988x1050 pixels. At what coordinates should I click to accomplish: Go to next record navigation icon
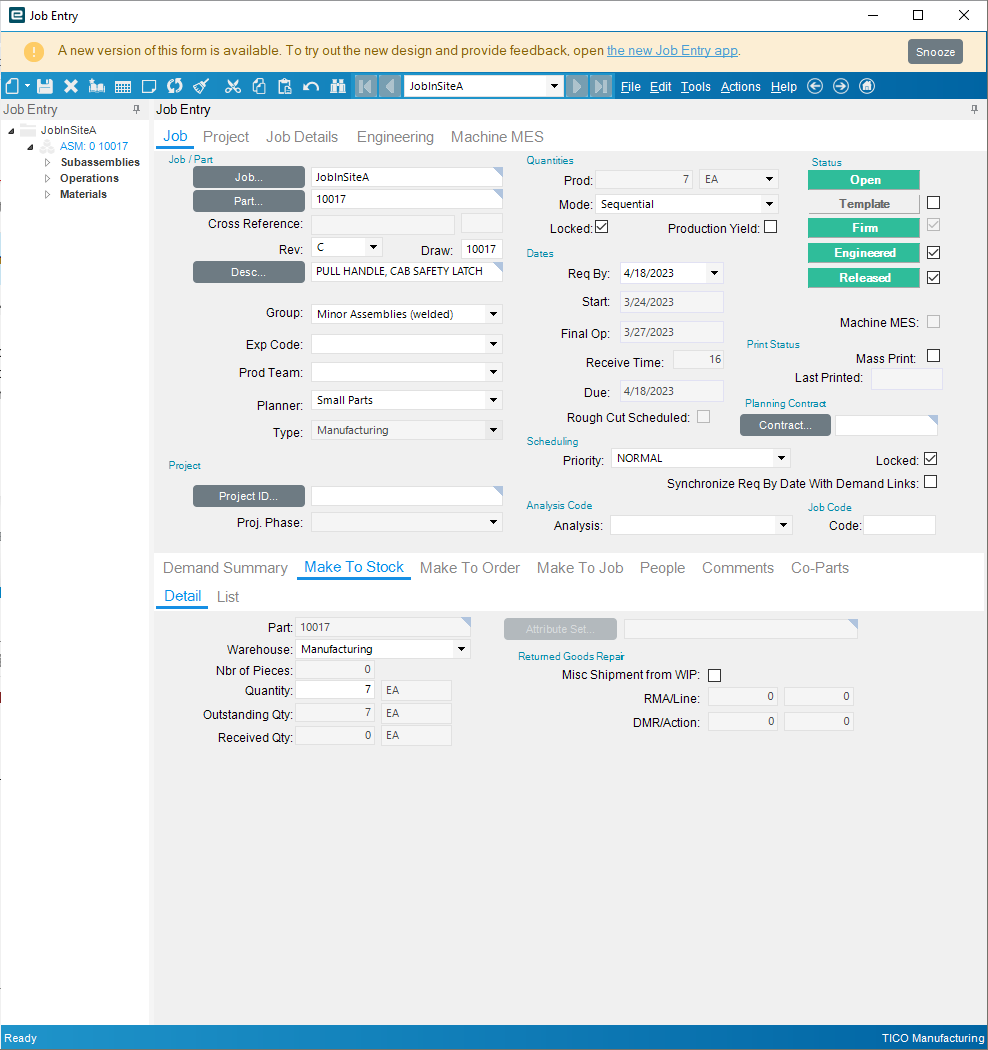576,86
